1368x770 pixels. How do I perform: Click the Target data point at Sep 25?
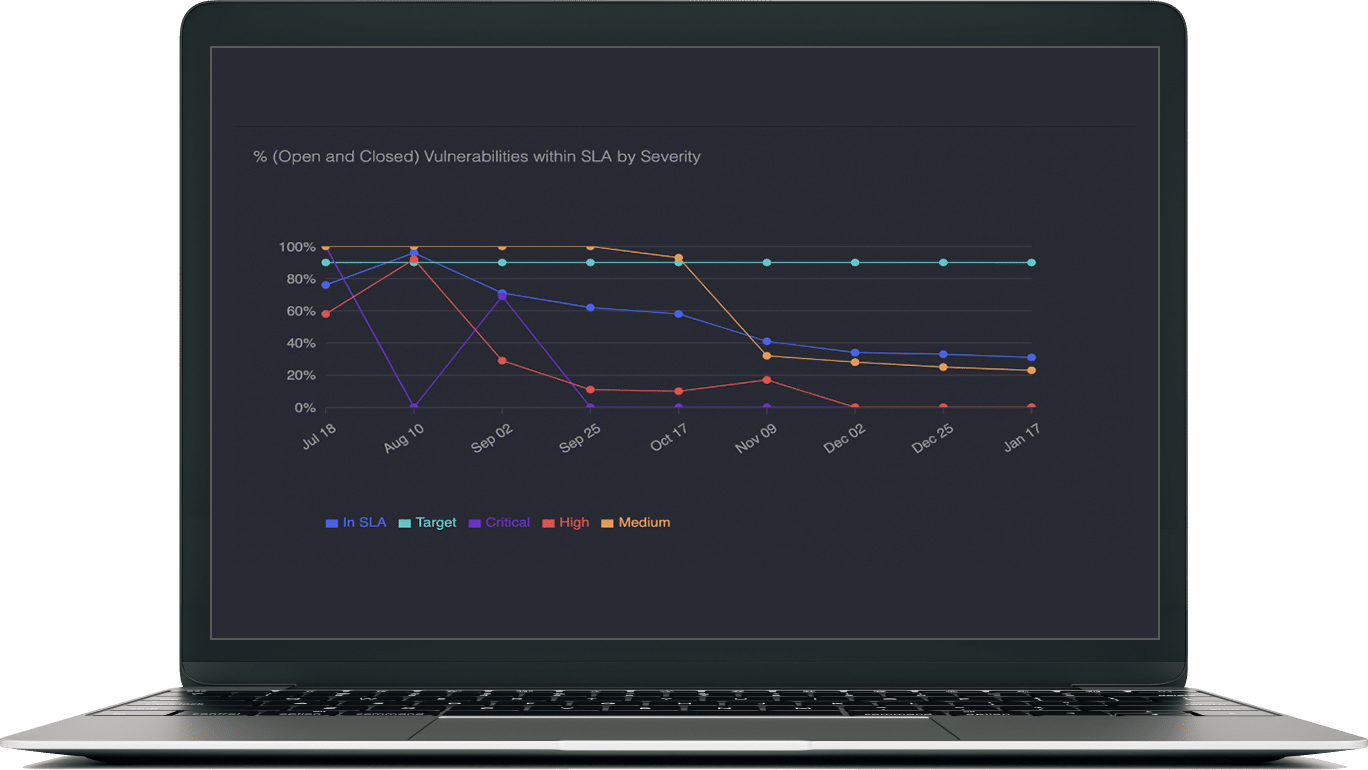point(590,263)
